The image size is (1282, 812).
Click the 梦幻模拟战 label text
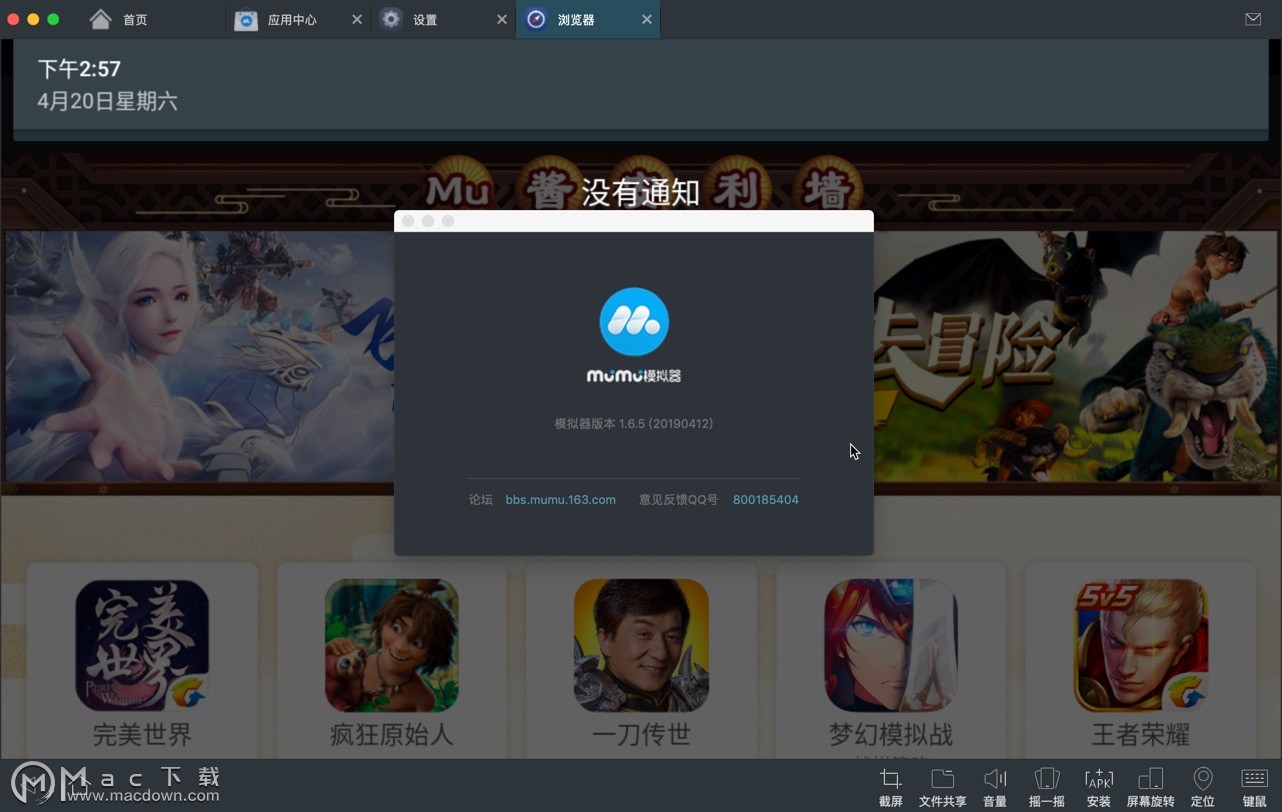tap(891, 735)
